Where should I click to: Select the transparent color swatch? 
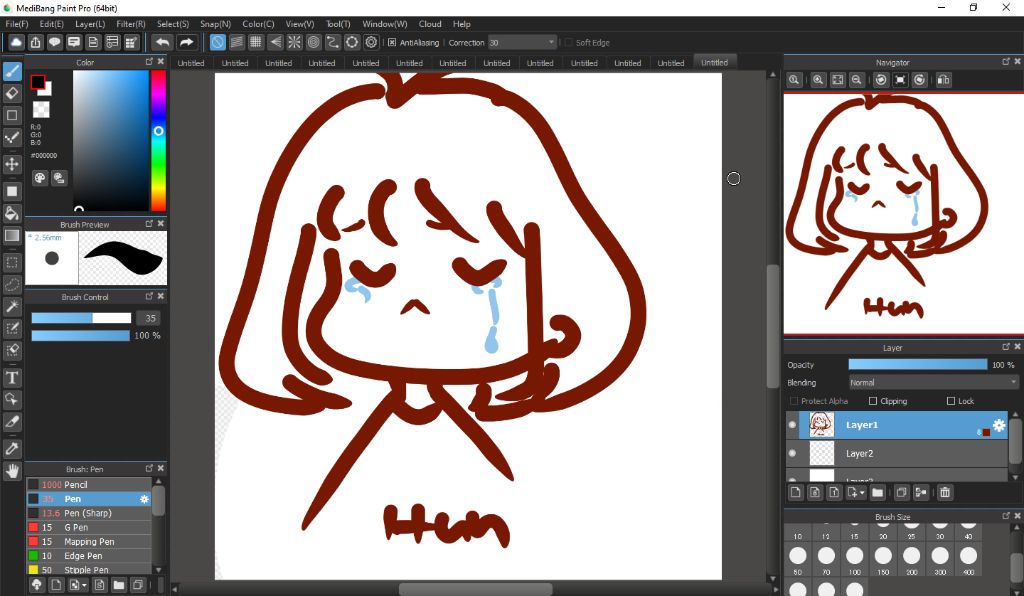pyautogui.click(x=41, y=109)
